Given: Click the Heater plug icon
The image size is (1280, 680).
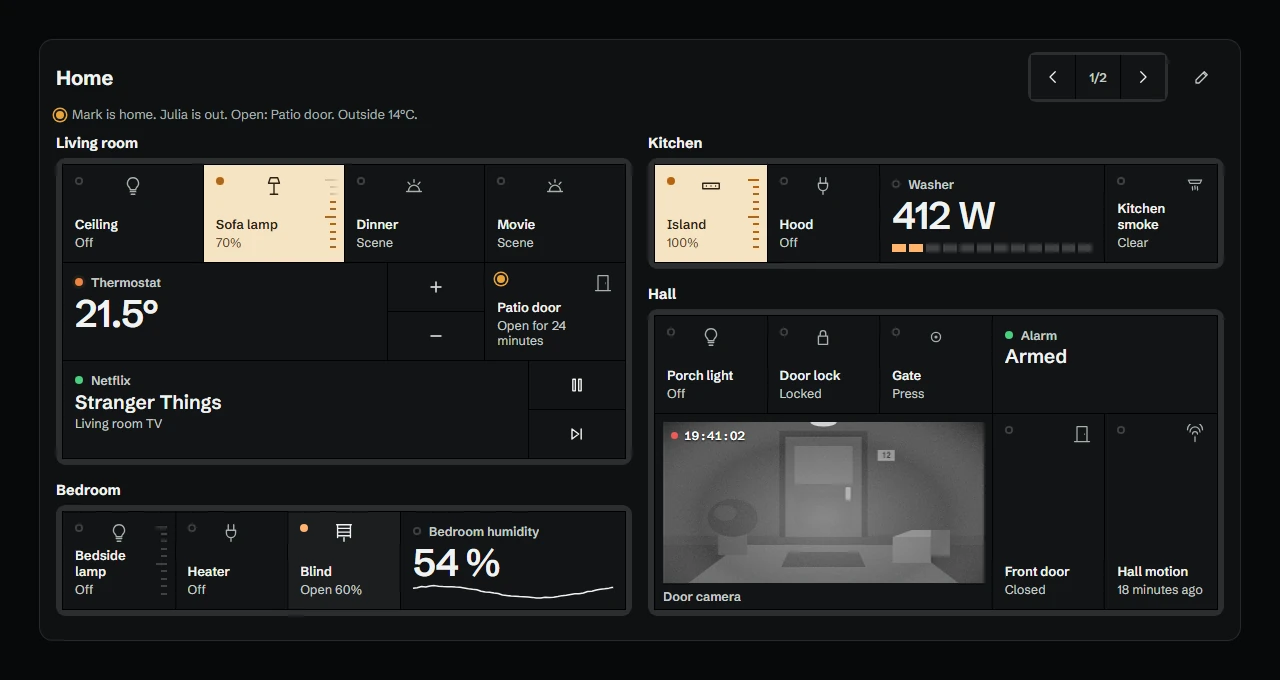Looking at the screenshot, I should click(231, 533).
